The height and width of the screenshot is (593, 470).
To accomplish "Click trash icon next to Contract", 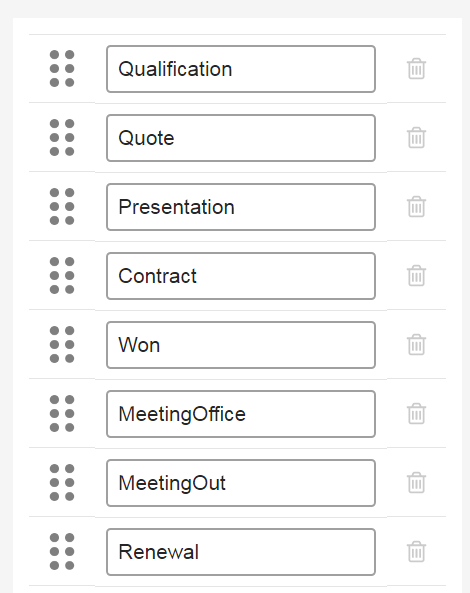I will coord(416,276).
